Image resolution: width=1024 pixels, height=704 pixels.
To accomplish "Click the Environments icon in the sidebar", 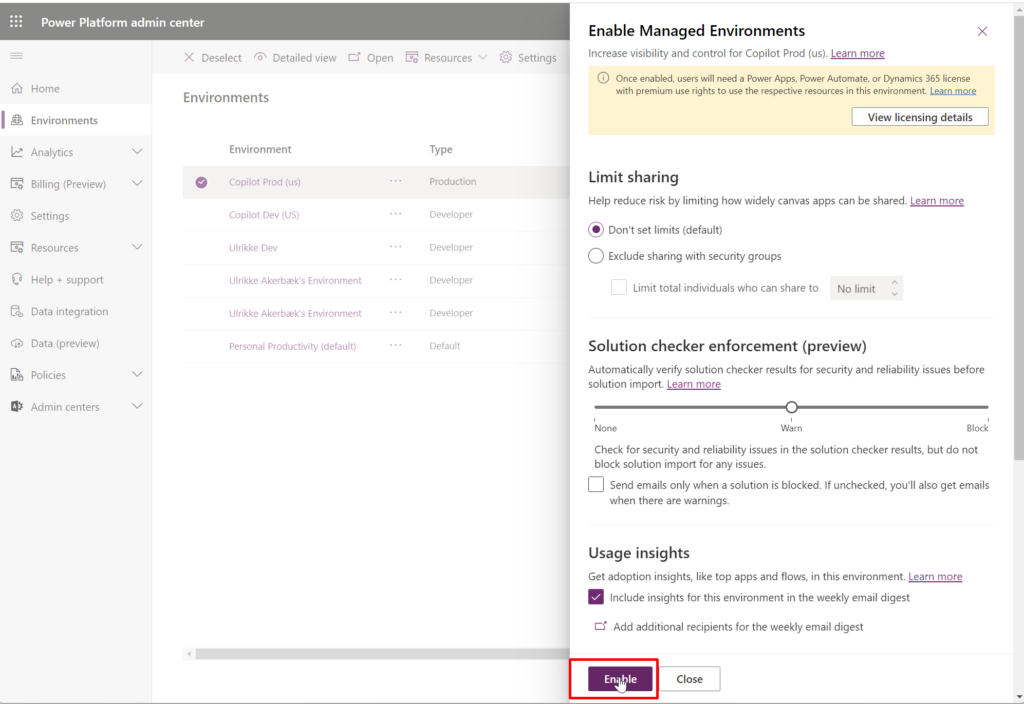I will 17,120.
